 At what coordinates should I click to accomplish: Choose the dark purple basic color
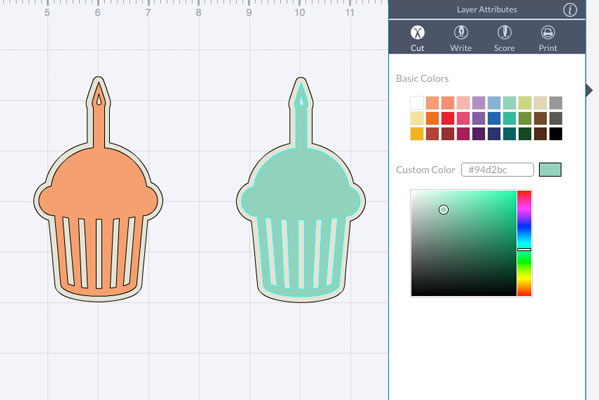pos(478,134)
